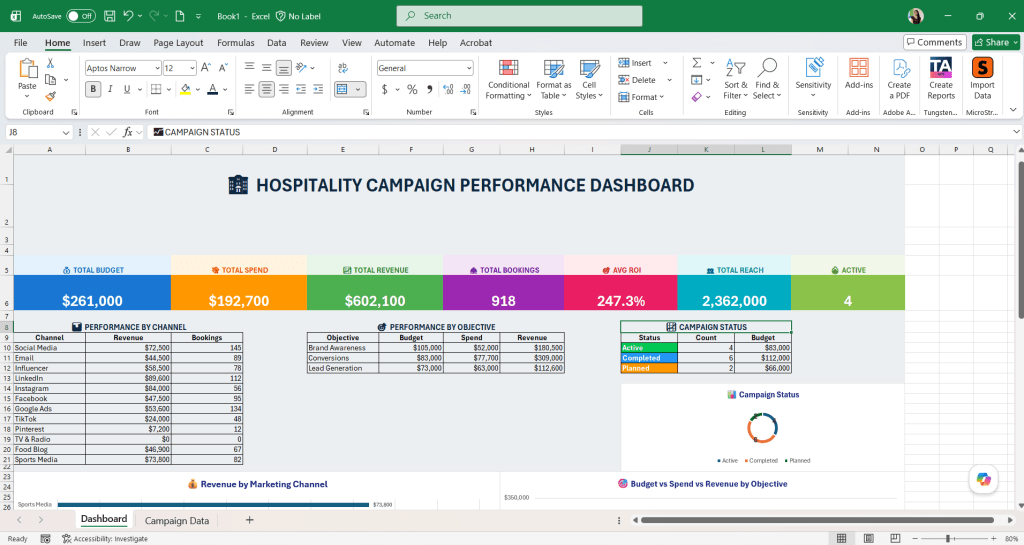Click the Search box in title bar
The image size is (1024, 545).
(519, 16)
